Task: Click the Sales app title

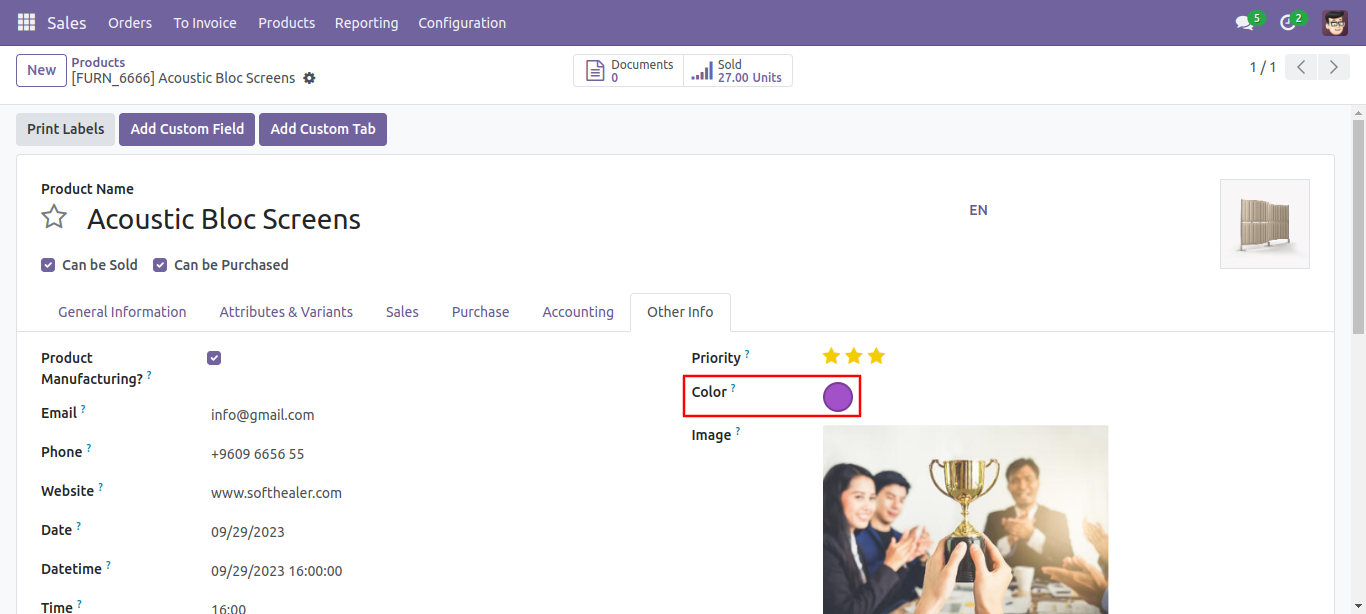Action: click(67, 22)
